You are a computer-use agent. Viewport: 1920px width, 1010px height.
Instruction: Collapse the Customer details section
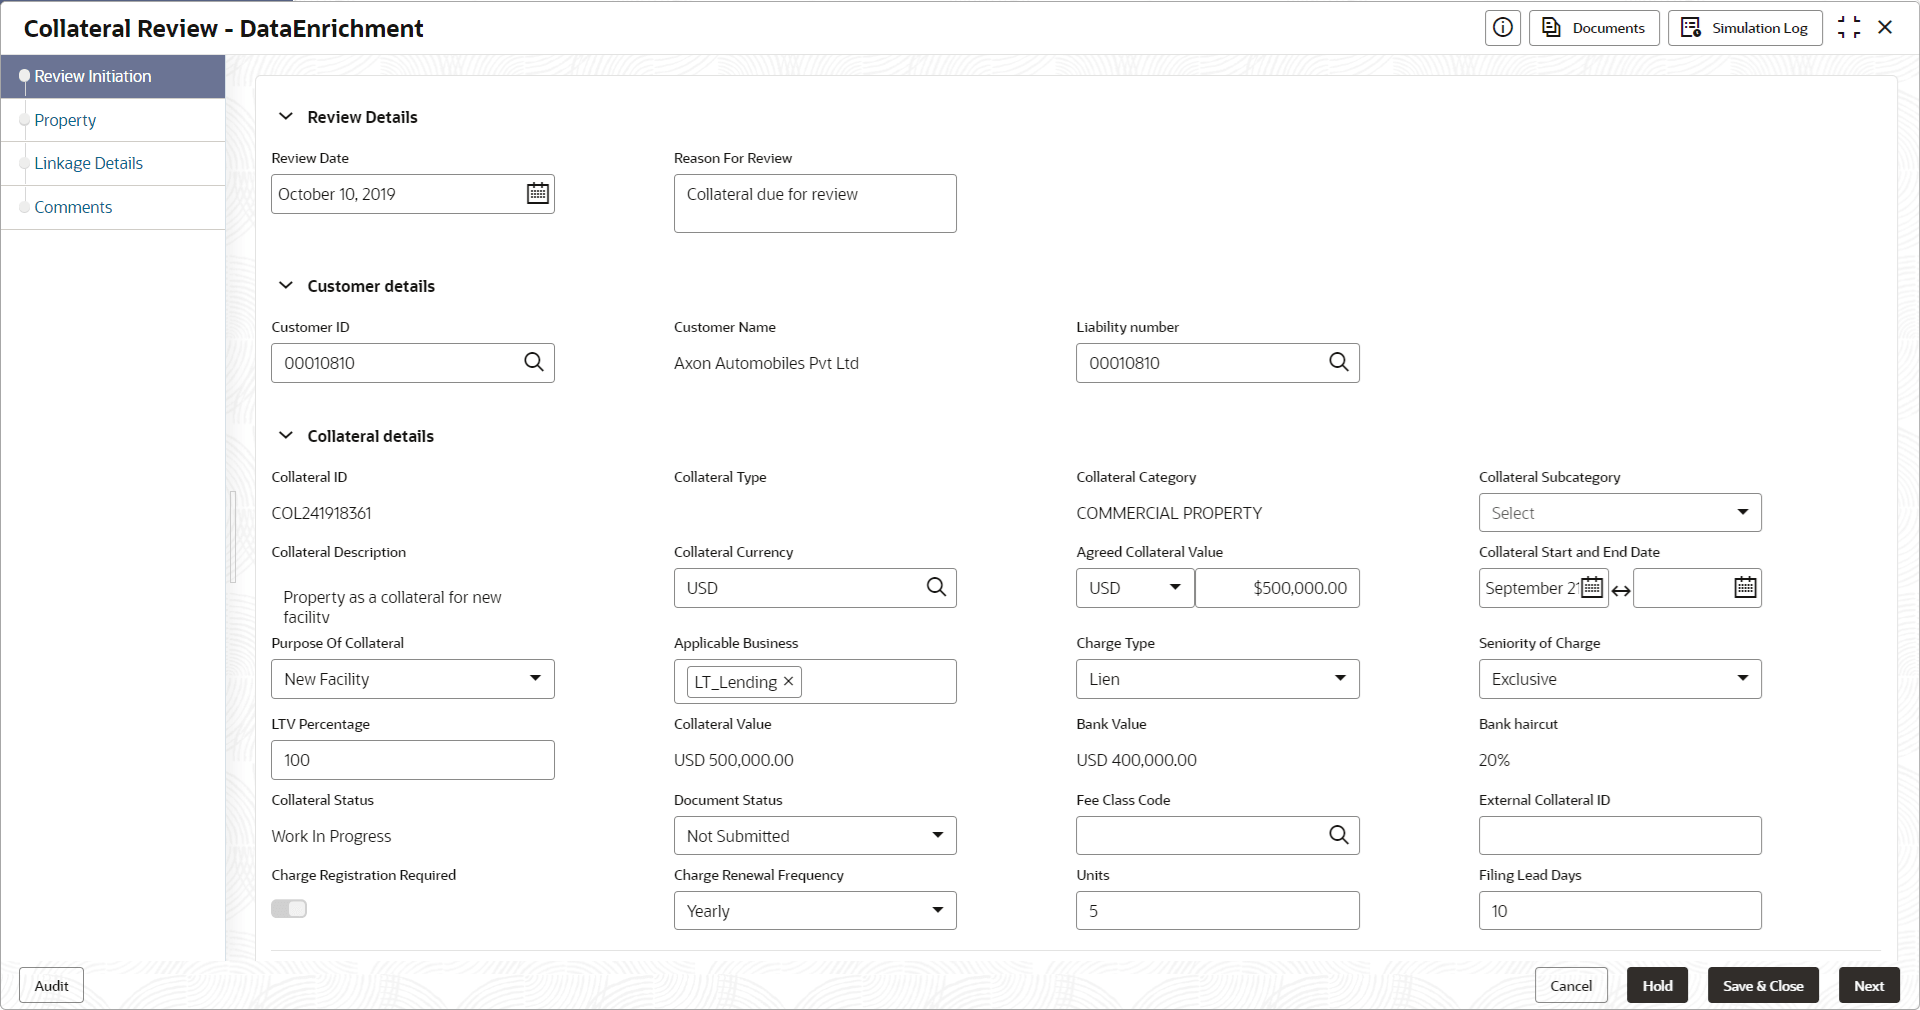[x=286, y=286]
